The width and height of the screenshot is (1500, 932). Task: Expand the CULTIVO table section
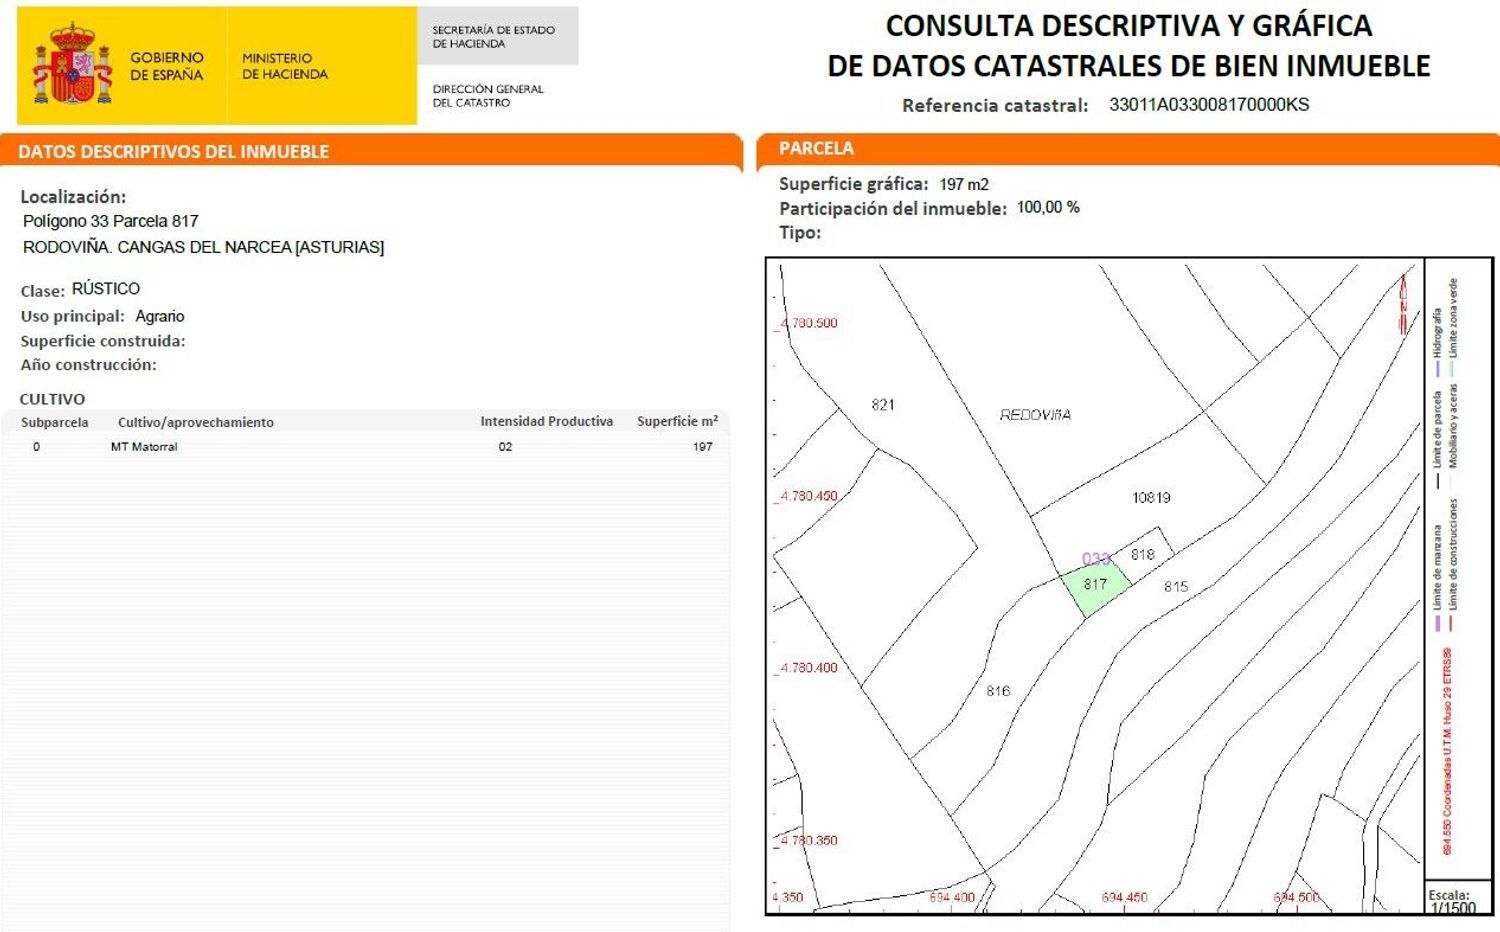click(x=51, y=398)
